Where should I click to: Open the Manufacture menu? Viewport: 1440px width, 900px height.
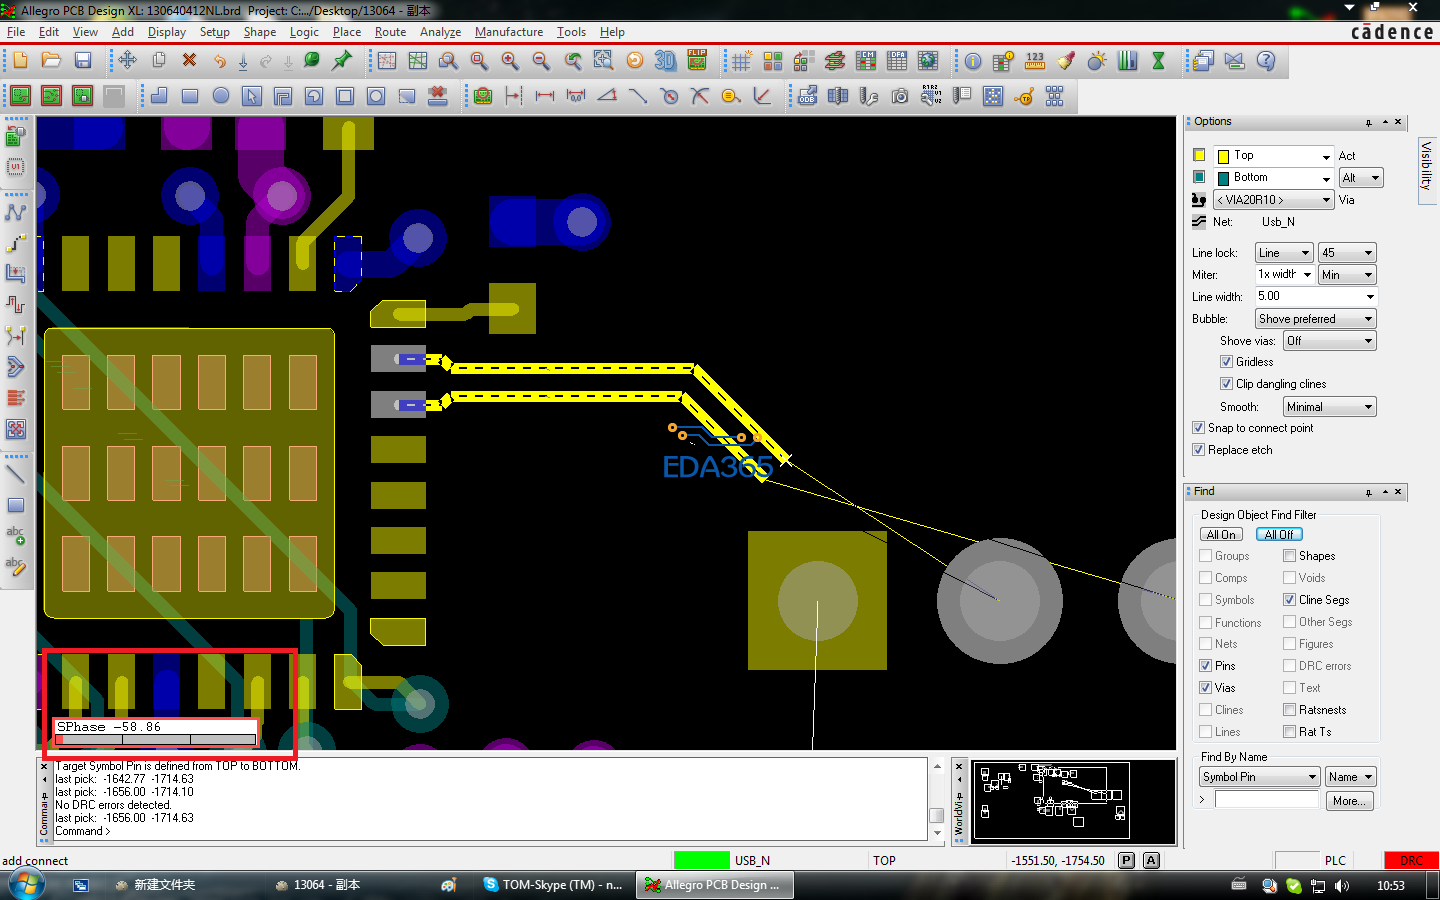pyautogui.click(x=509, y=32)
